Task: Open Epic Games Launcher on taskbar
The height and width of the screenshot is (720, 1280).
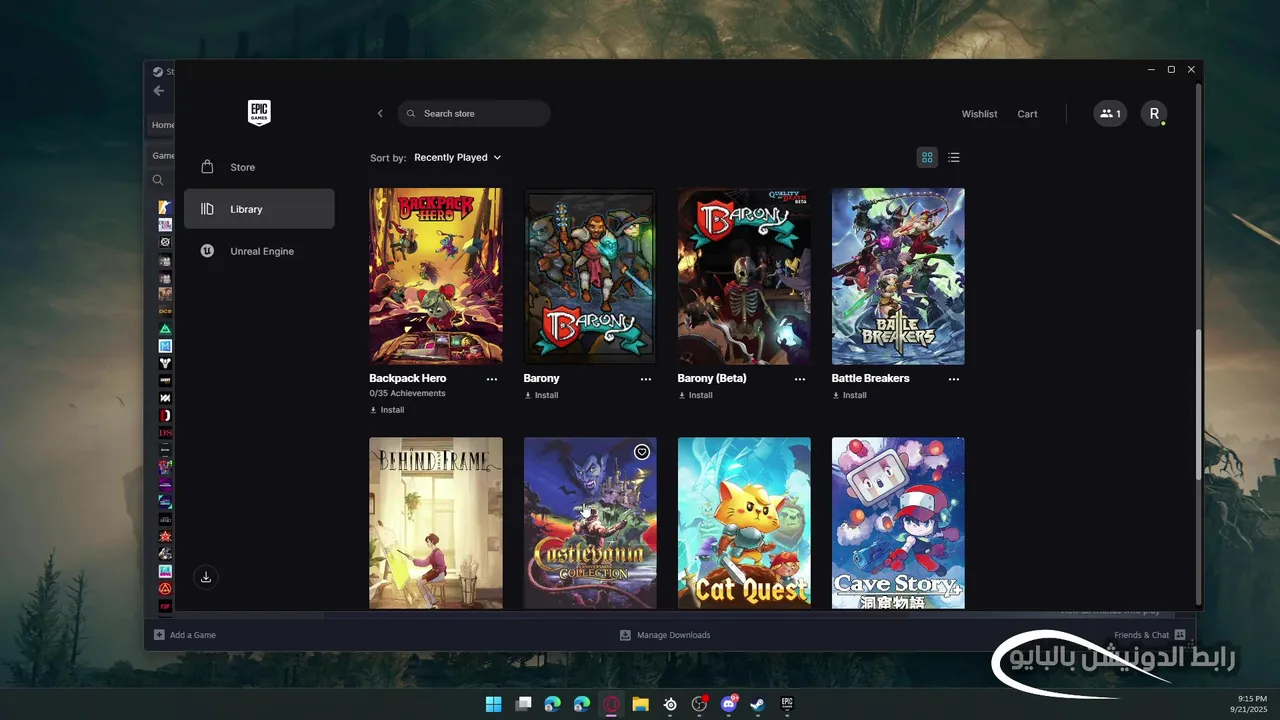Action: (787, 704)
